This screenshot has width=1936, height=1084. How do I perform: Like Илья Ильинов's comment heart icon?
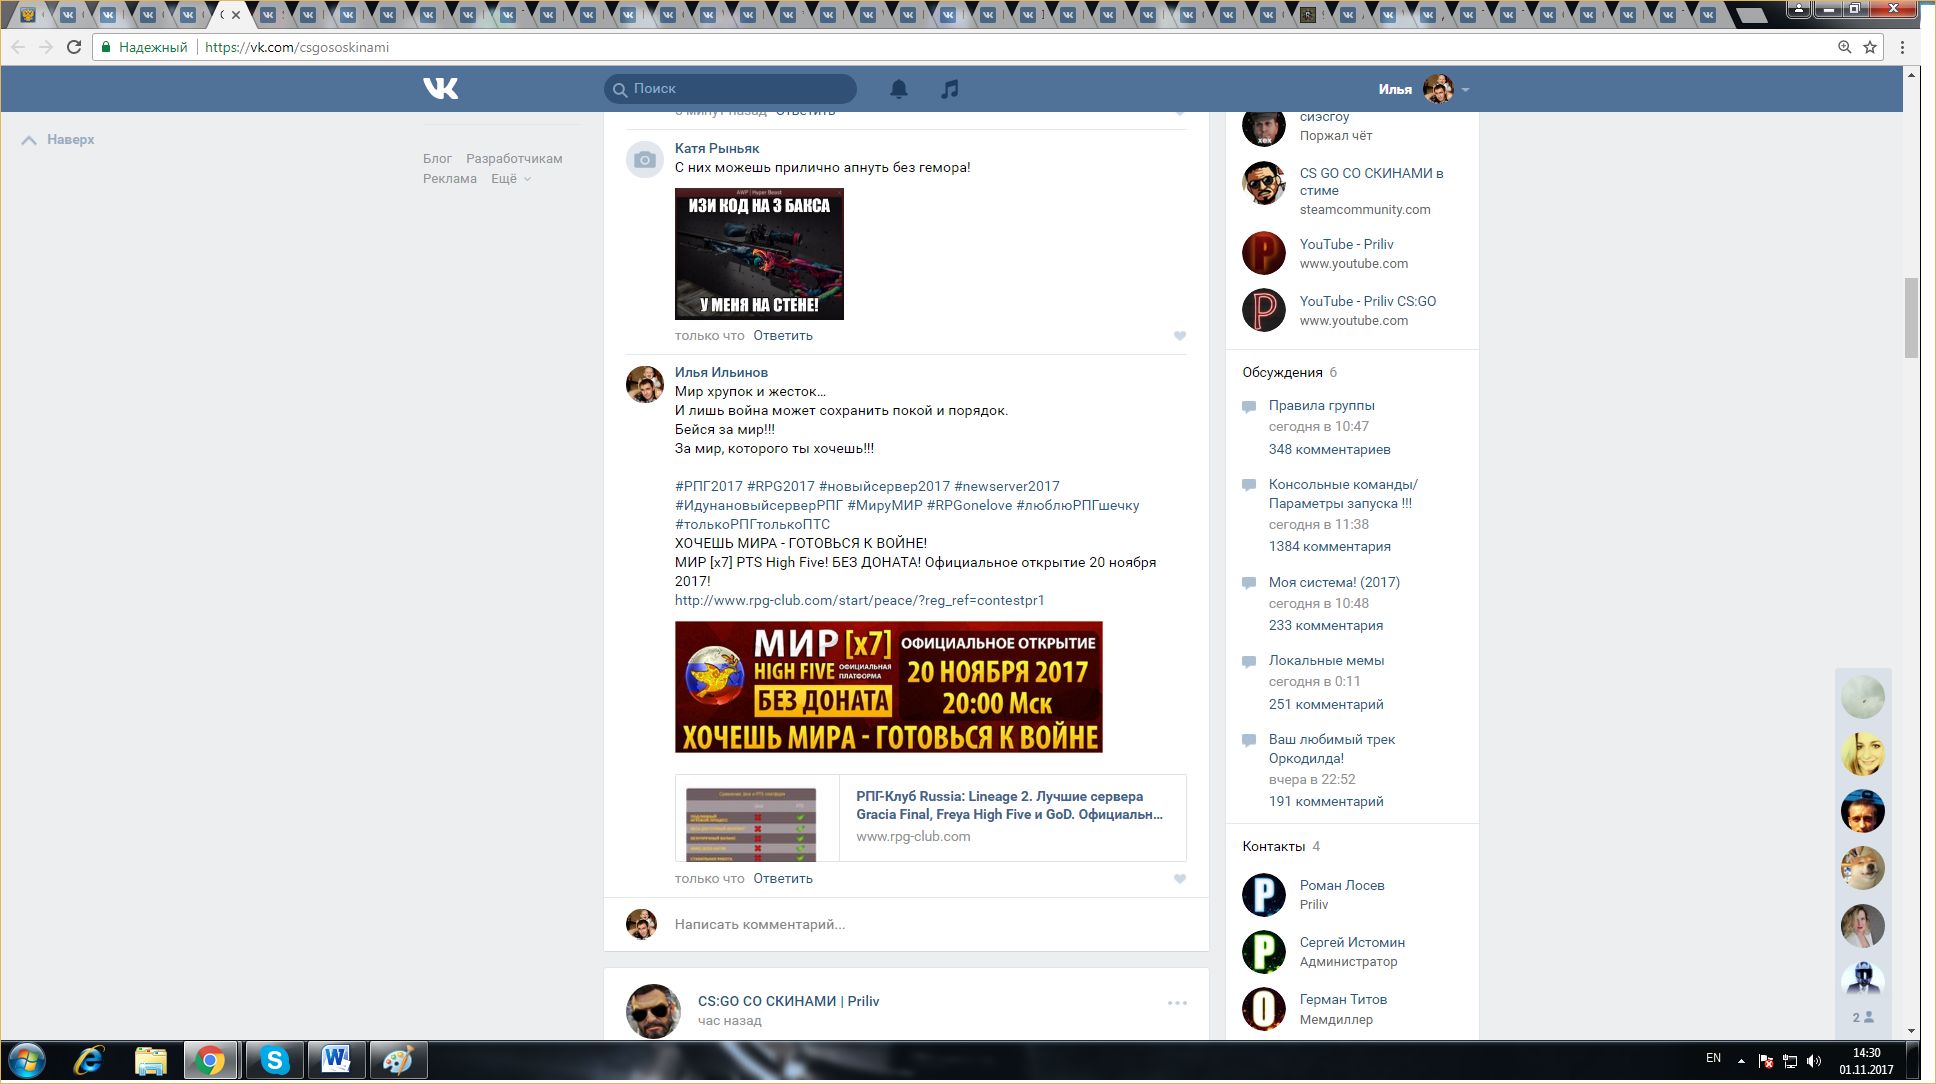tap(1180, 879)
